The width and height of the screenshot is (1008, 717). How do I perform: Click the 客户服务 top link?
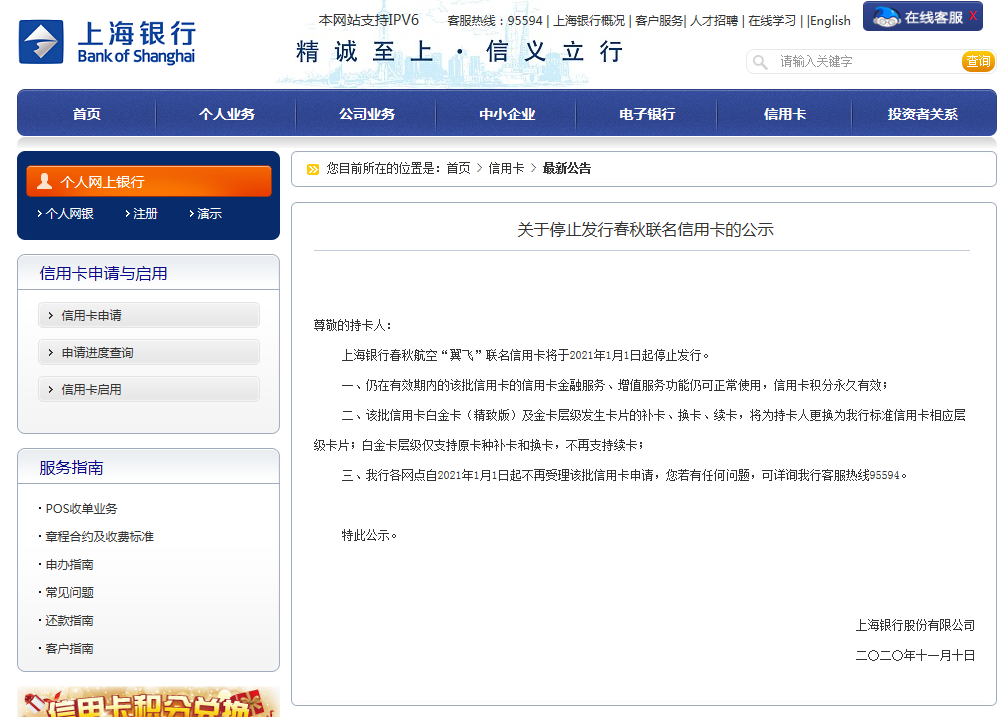coord(659,21)
